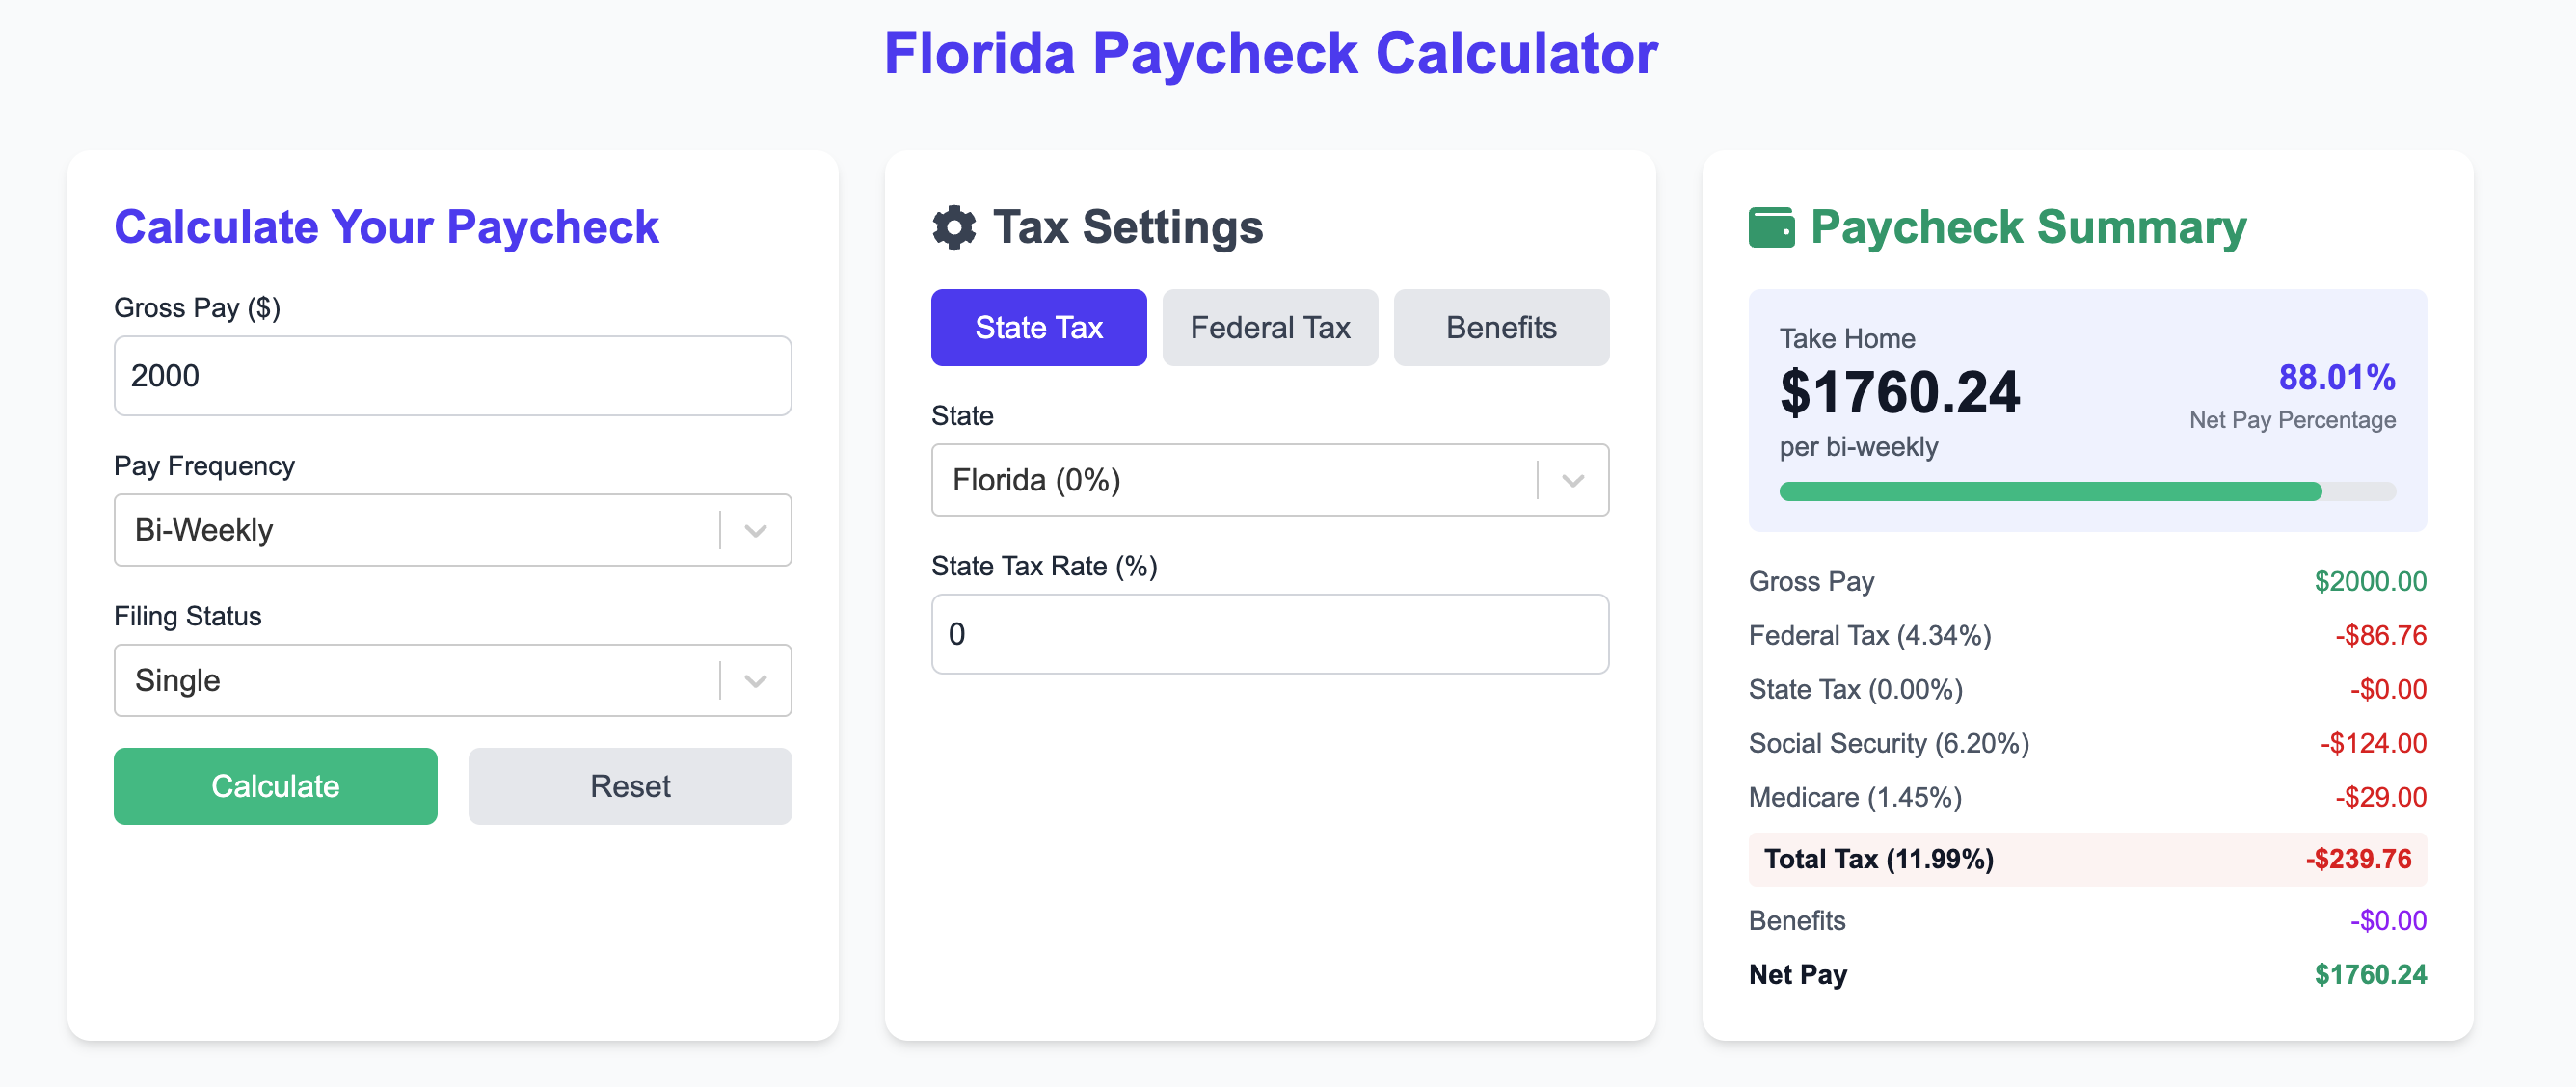
Task: Click the 88.01% Net Pay Percentage value
Action: (x=2336, y=377)
